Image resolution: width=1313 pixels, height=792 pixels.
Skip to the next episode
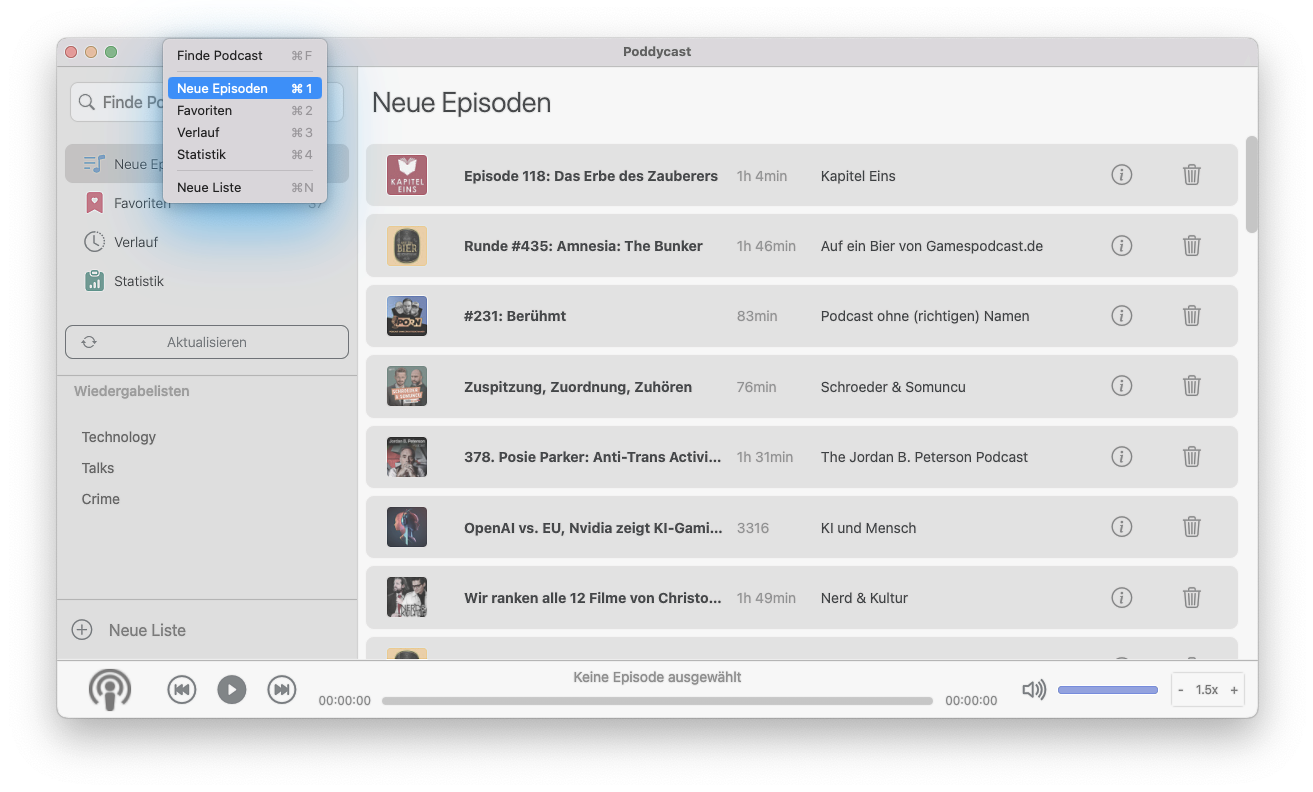pos(282,689)
